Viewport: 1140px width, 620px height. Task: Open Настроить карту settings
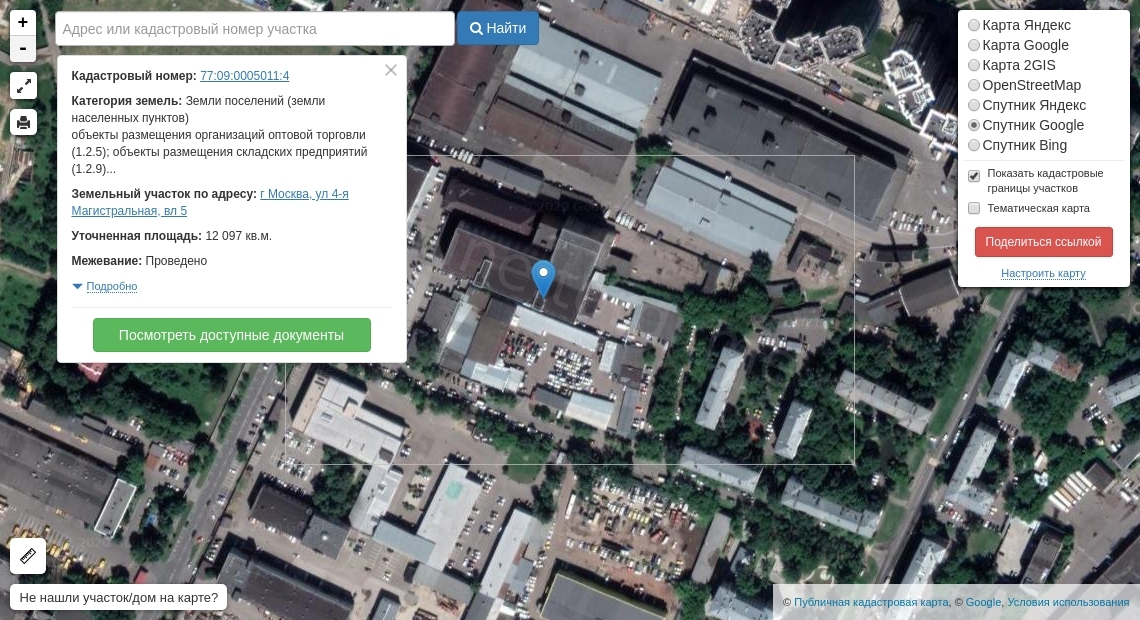click(1043, 273)
